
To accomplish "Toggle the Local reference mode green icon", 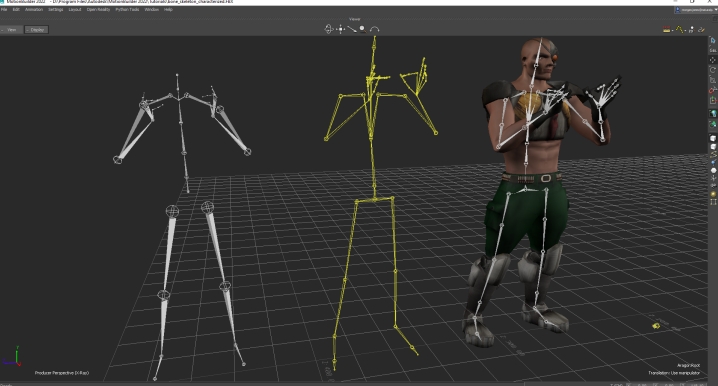I will click(x=713, y=124).
